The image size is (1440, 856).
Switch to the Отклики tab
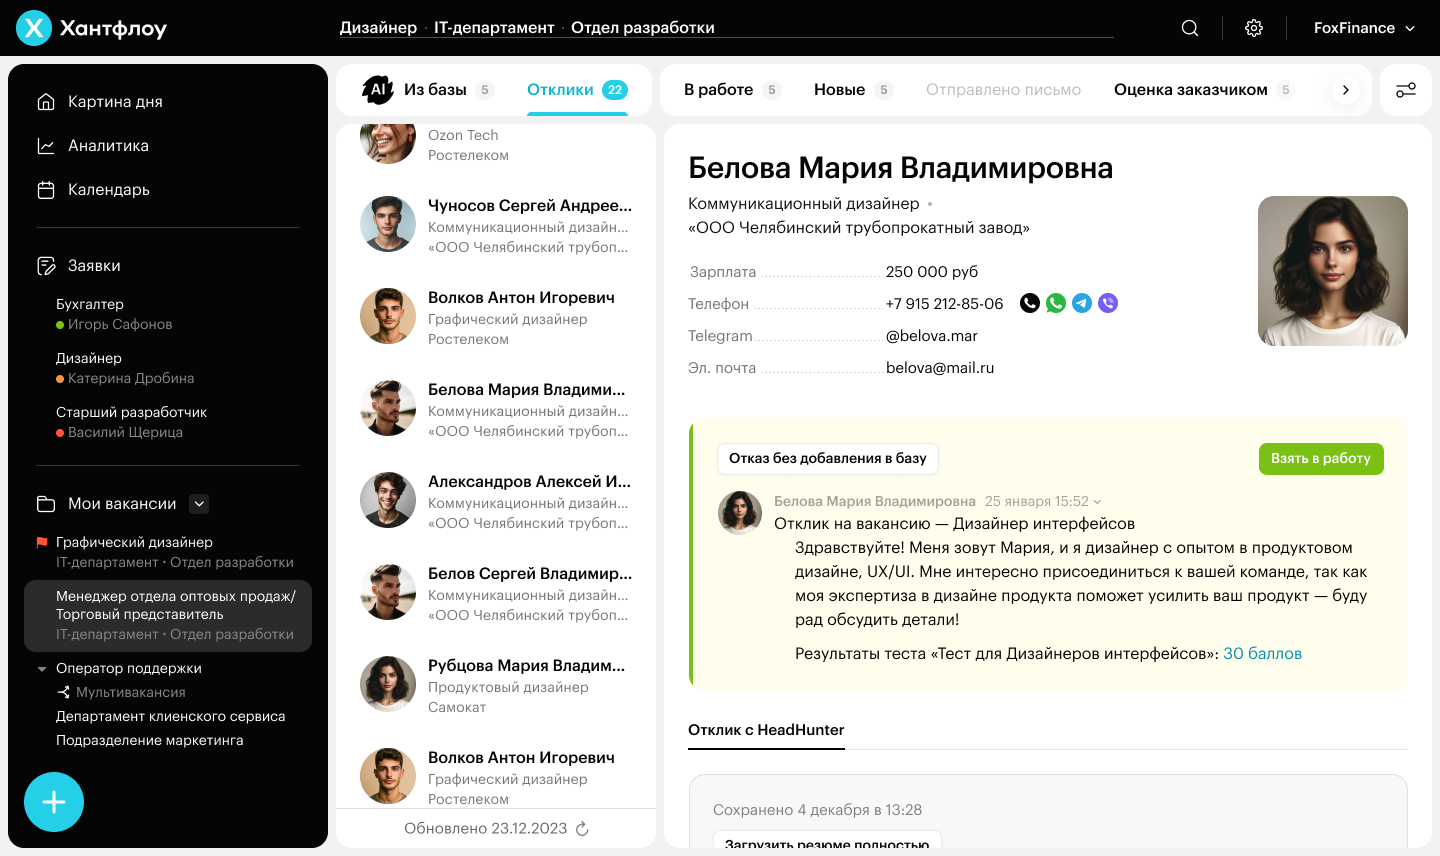(x=577, y=90)
